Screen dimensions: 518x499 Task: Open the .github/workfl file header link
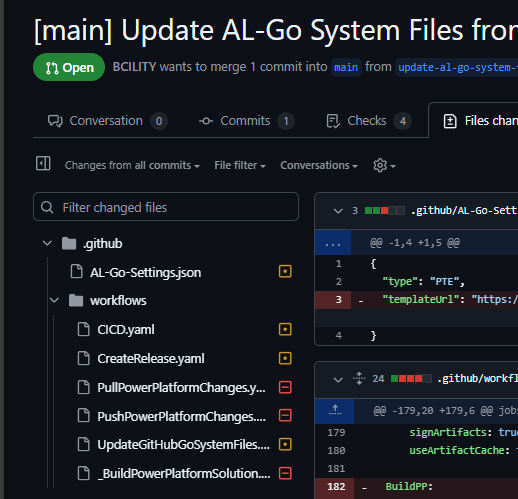[477, 379]
